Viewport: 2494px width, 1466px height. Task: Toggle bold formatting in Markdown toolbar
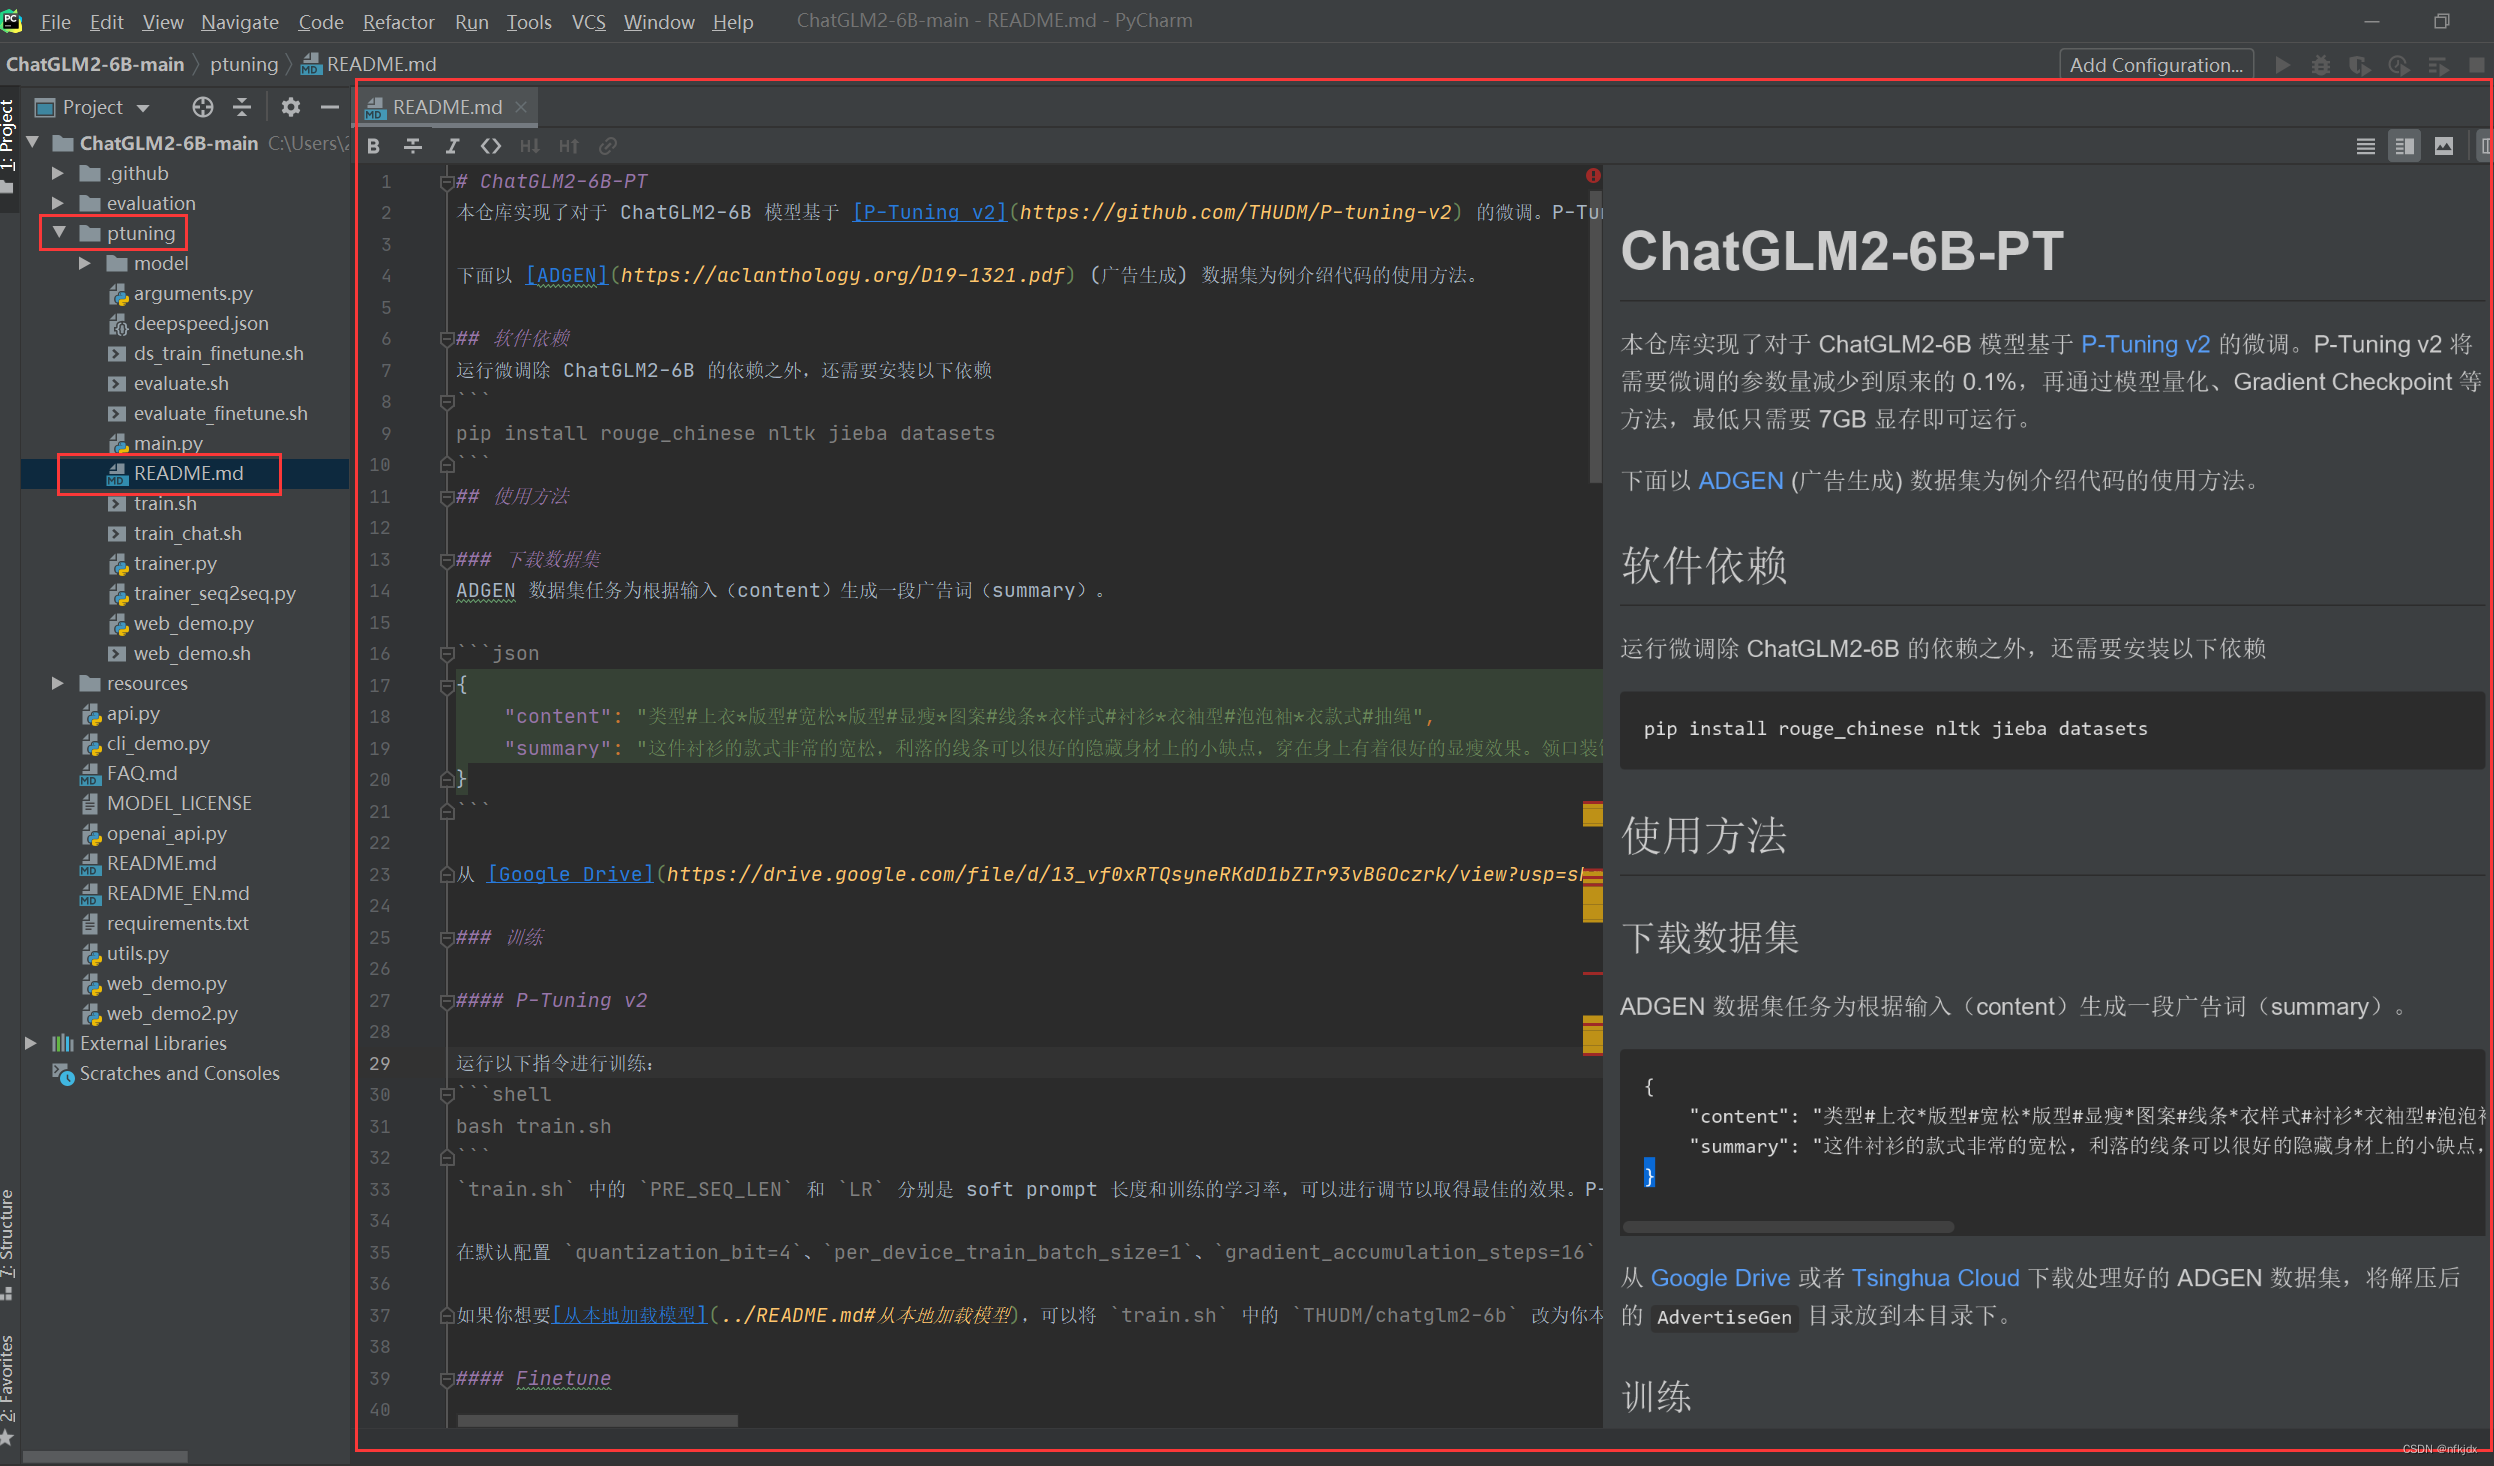coord(373,146)
